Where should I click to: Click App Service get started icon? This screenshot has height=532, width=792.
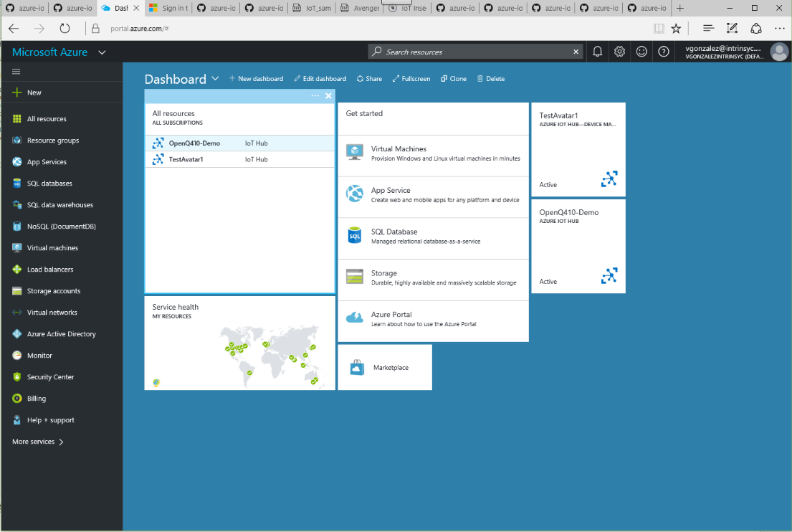click(355, 194)
